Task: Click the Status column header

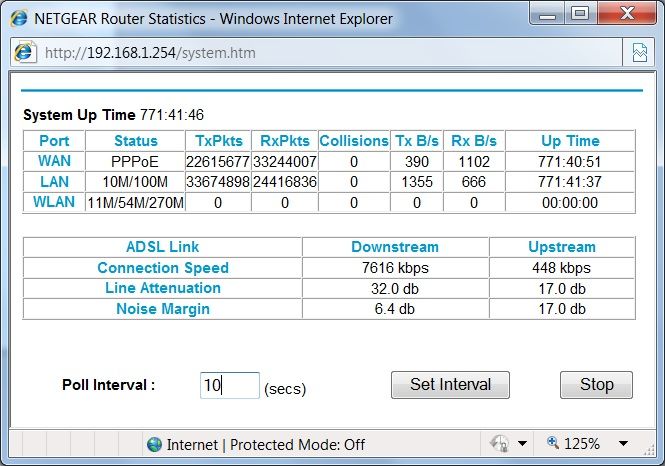Action: click(136, 141)
